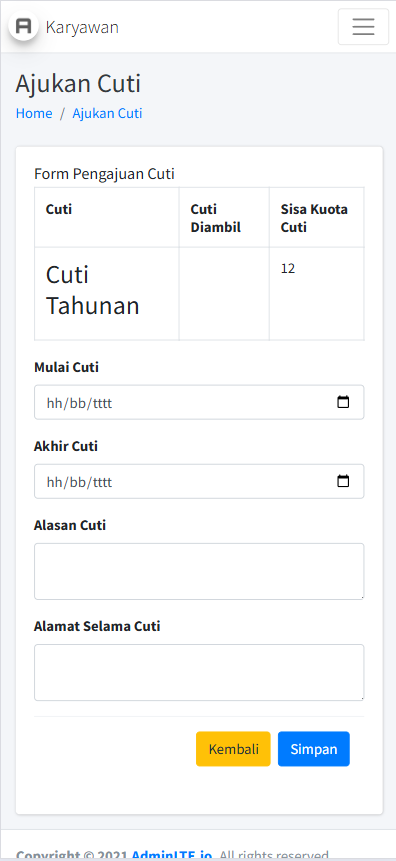
Task: Click the Cuti column header
Action: click(107, 218)
